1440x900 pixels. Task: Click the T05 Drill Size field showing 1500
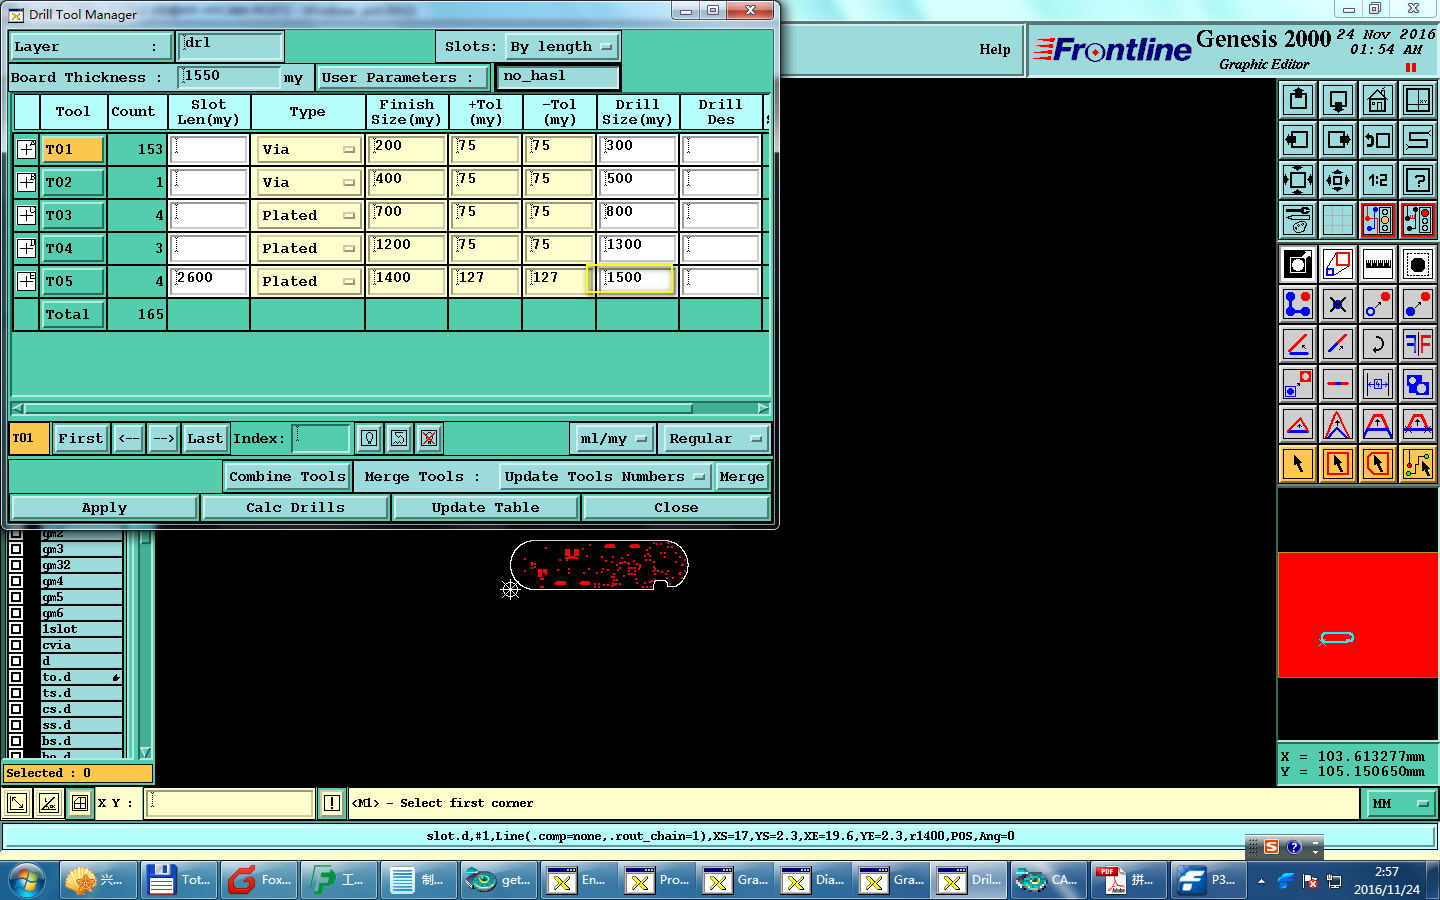click(x=637, y=279)
